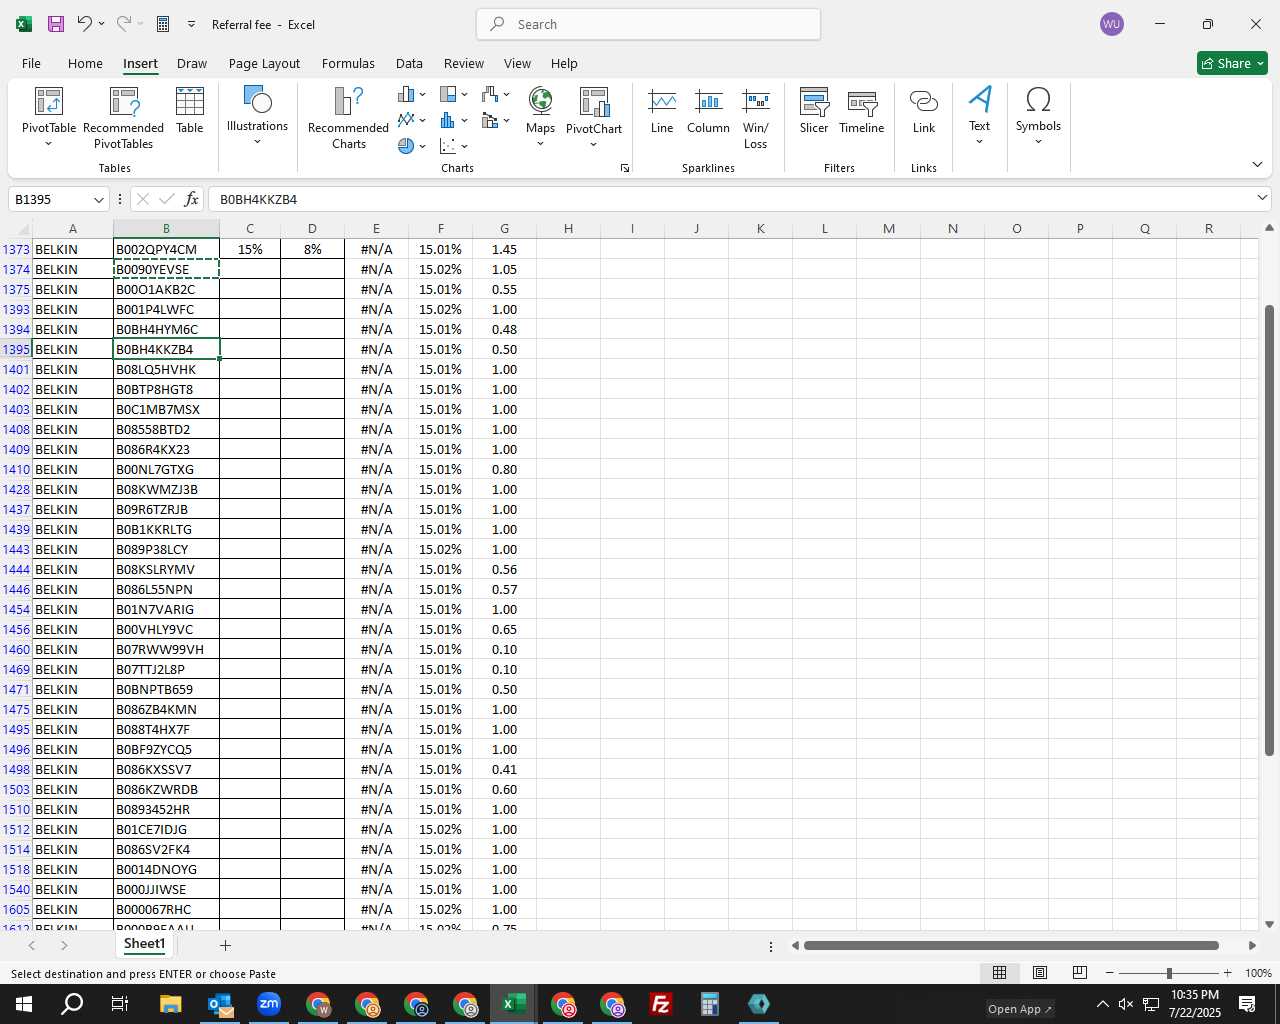Open Zoom app from the taskbar
The width and height of the screenshot is (1280, 1024).
269,1004
